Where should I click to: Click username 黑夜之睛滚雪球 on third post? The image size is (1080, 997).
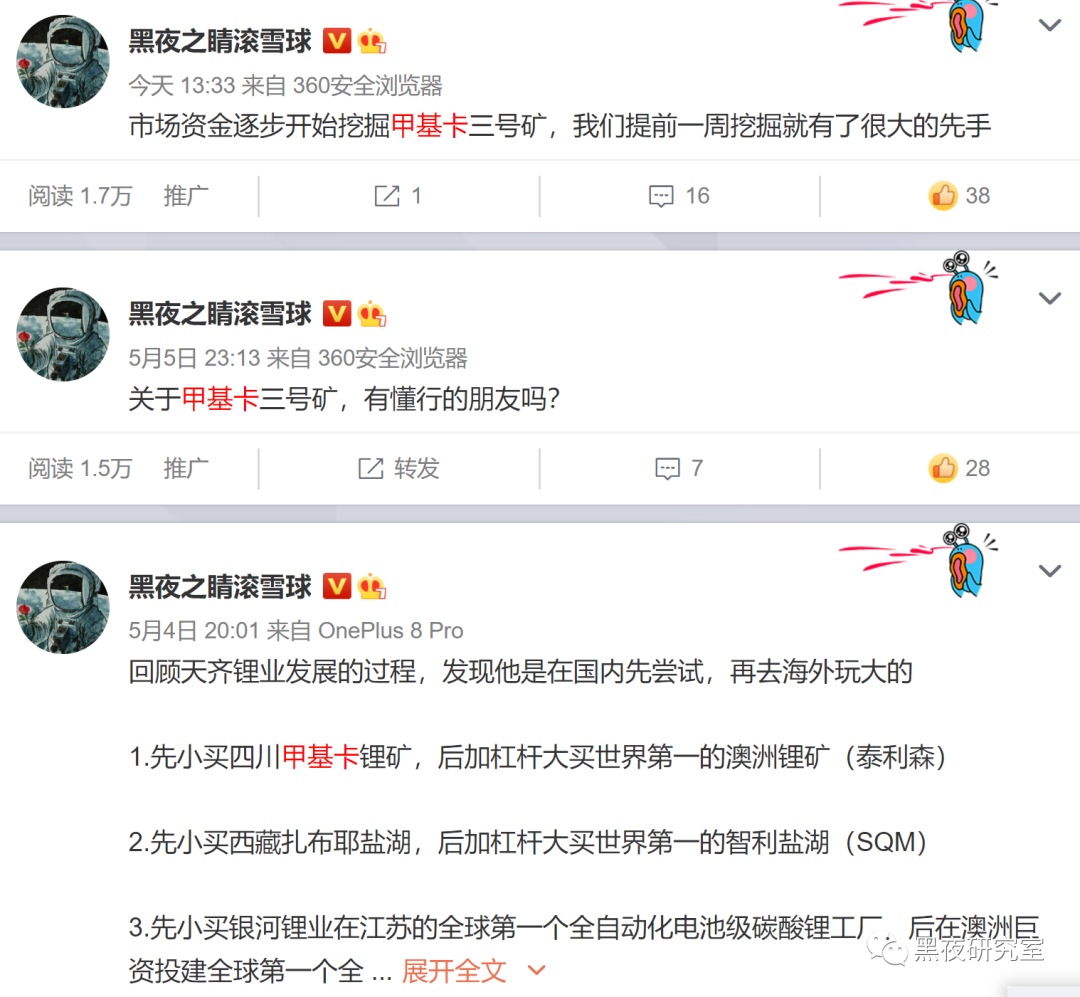(220, 587)
